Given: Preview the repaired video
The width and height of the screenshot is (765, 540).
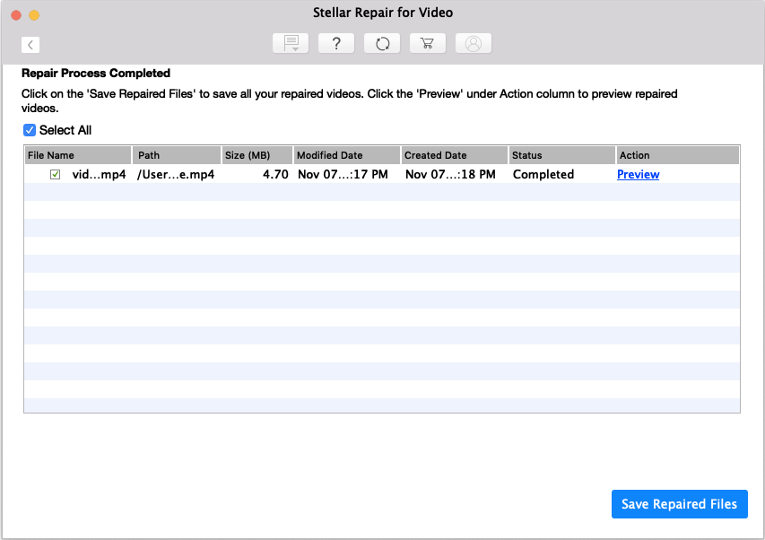Looking at the screenshot, I should 638,174.
